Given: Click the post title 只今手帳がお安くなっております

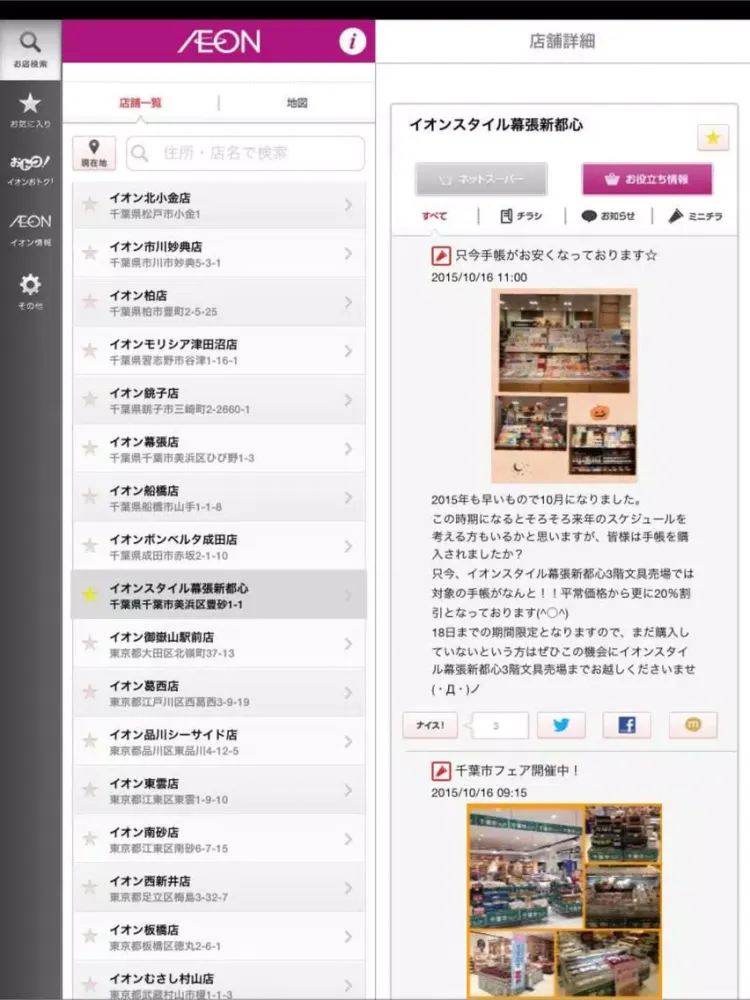Looking at the screenshot, I should click(x=556, y=255).
